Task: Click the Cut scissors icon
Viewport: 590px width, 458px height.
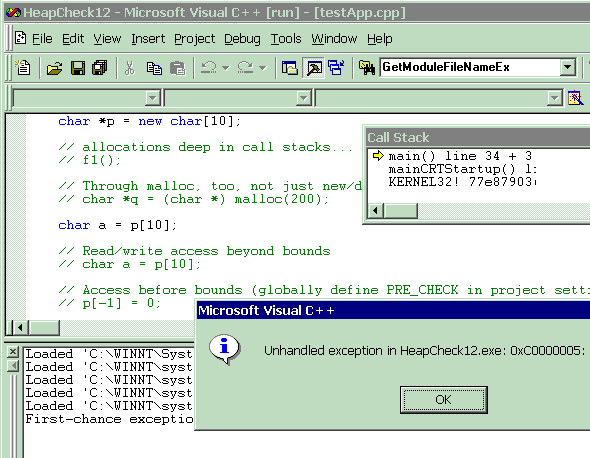Action: 130,68
